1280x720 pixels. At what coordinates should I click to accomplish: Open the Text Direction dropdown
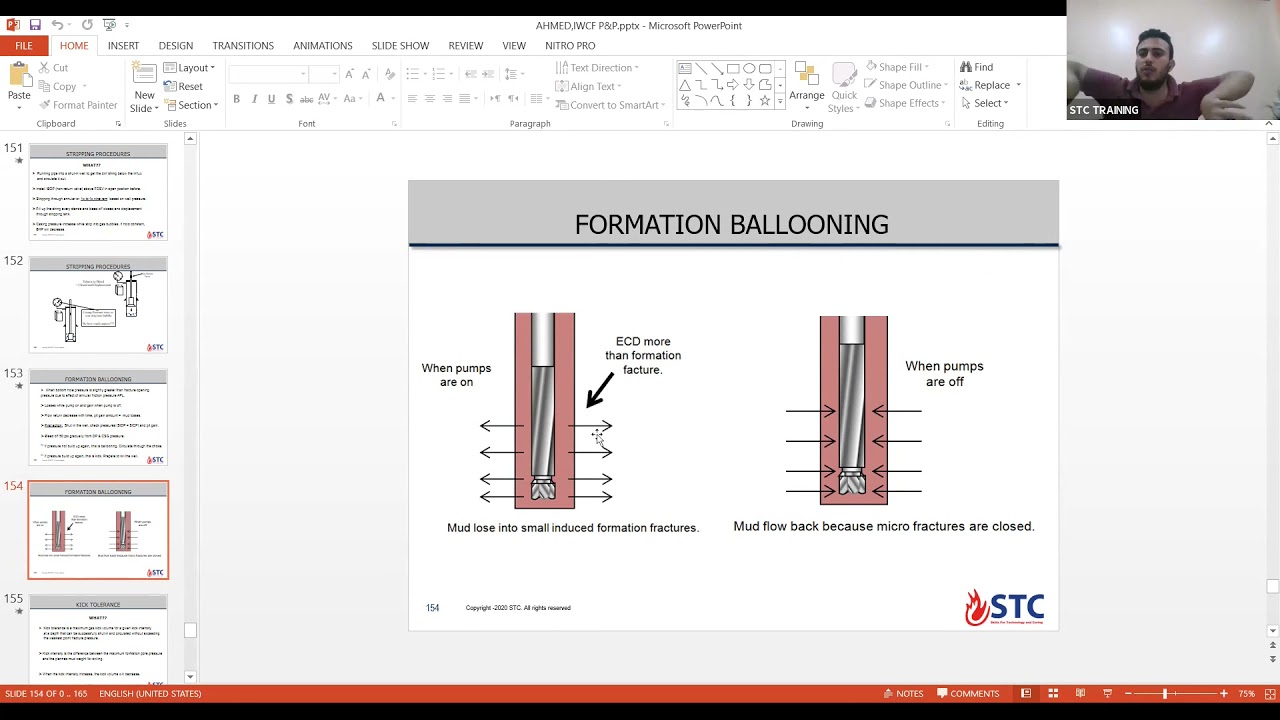(x=598, y=68)
